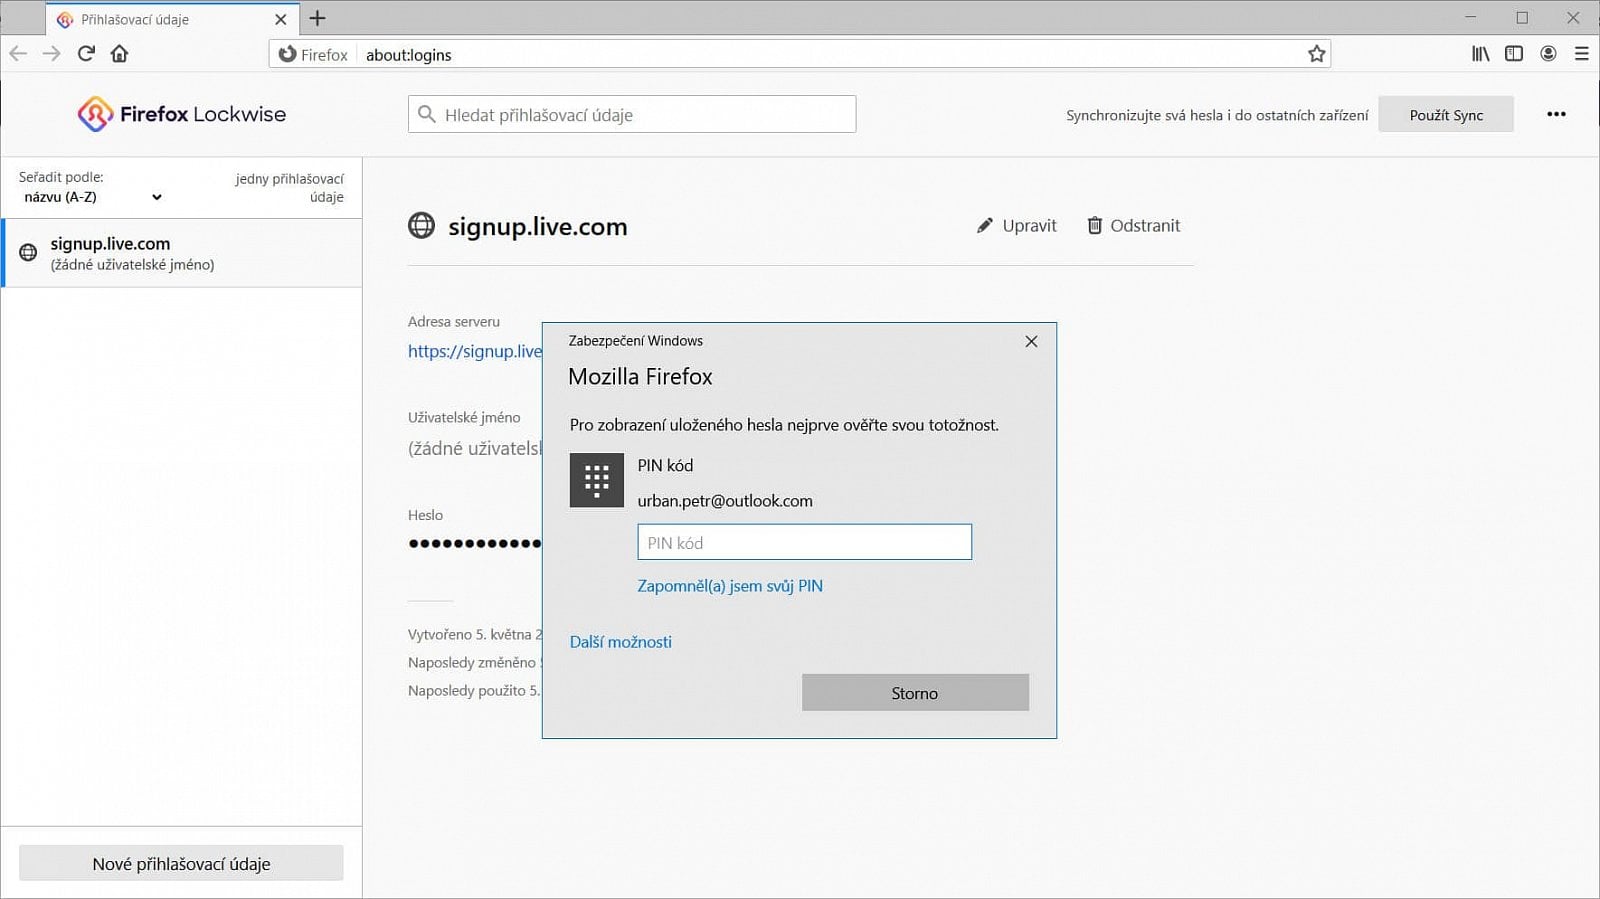Image resolution: width=1600 pixels, height=899 pixels.
Task: Click the Storno button
Action: pos(915,692)
